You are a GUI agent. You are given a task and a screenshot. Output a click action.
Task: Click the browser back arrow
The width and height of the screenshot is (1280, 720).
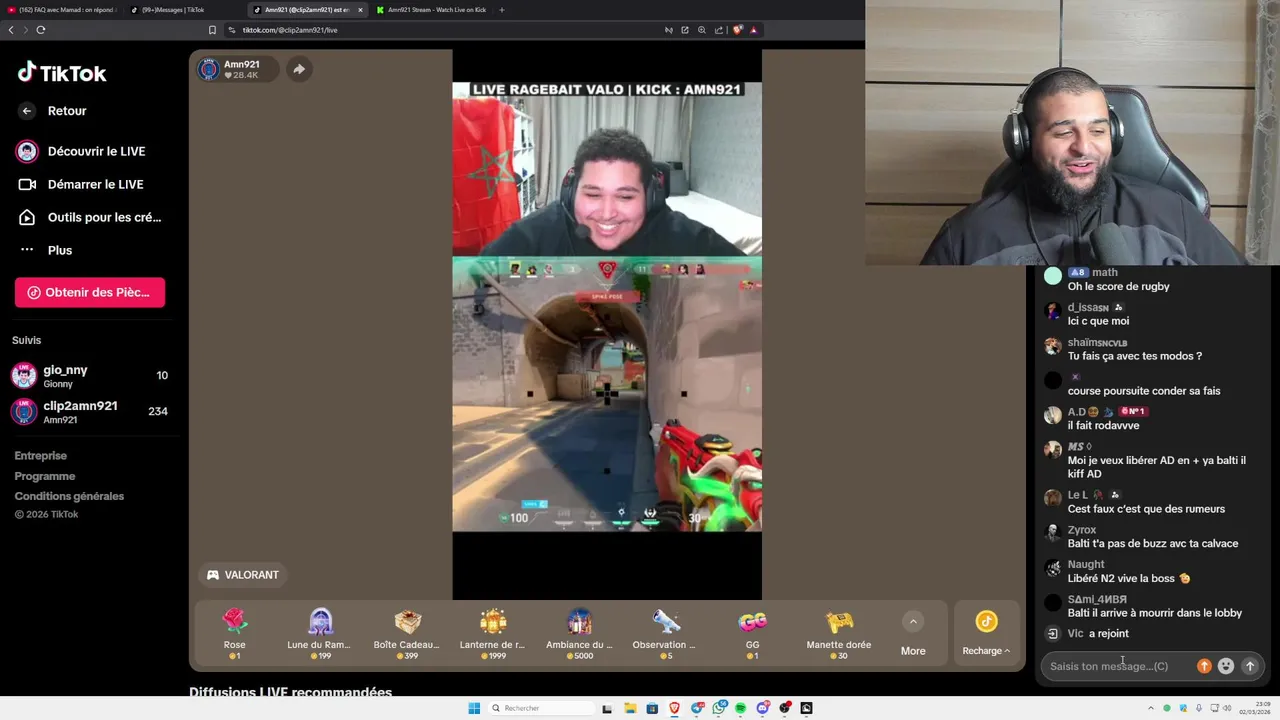(11, 30)
